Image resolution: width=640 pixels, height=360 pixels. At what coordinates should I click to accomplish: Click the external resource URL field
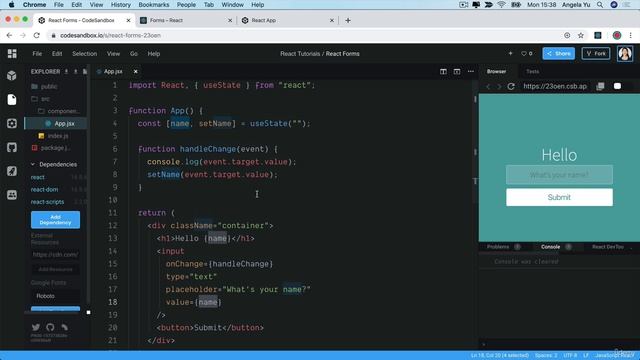(56, 255)
